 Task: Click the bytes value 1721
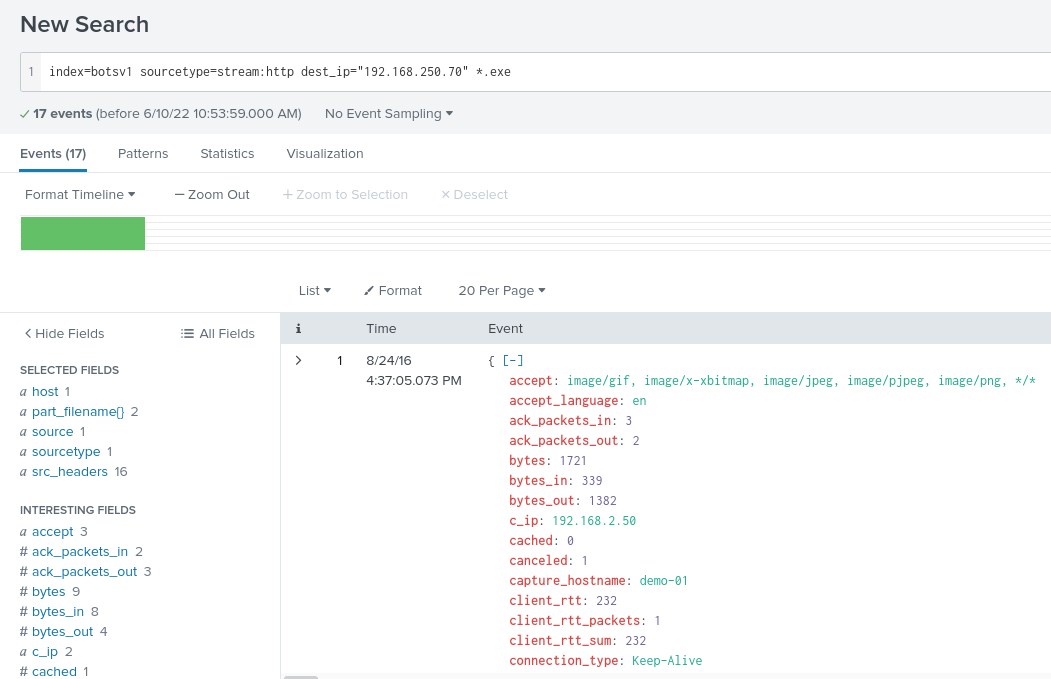click(x=573, y=460)
